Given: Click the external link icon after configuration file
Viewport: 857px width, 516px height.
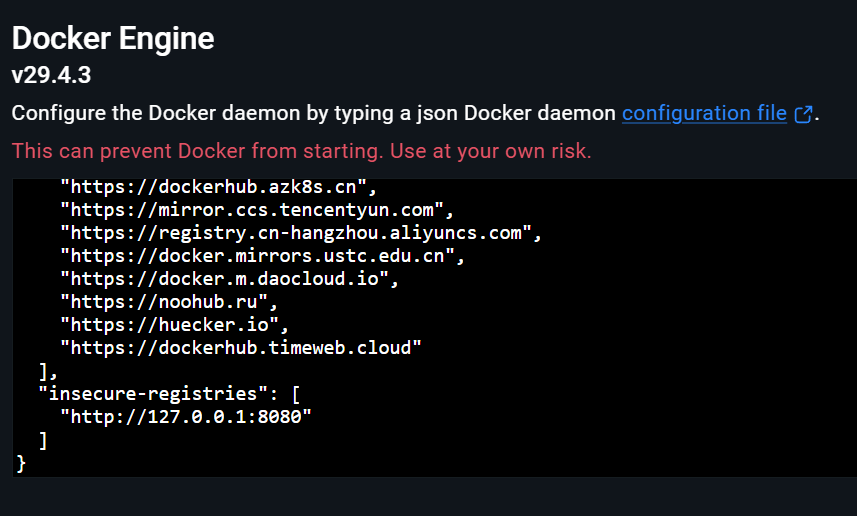Looking at the screenshot, I should pyautogui.click(x=803, y=114).
